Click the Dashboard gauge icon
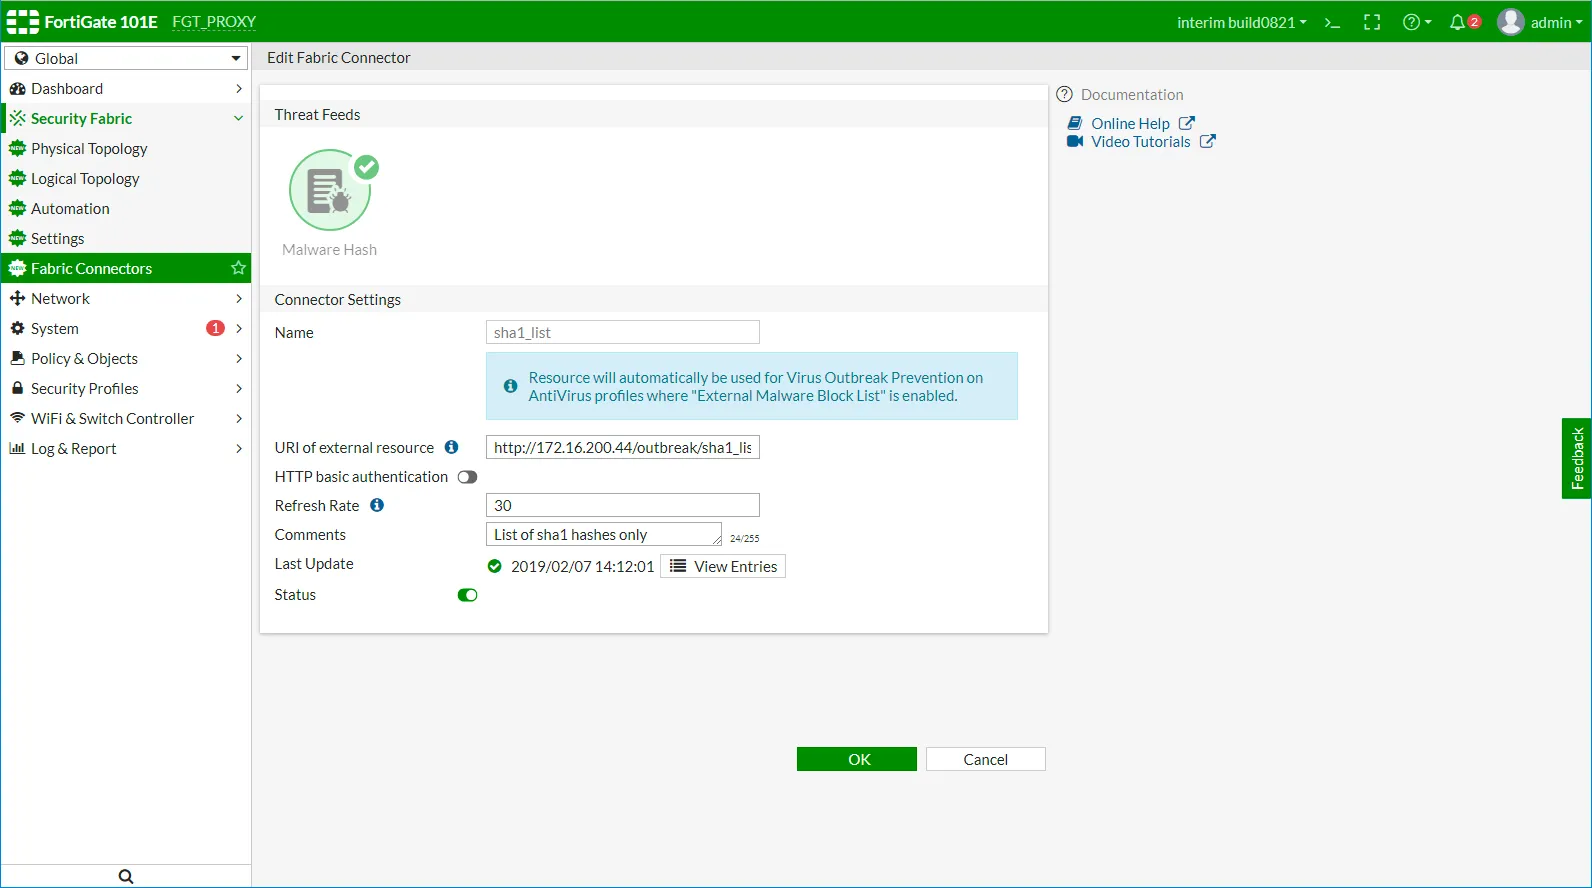 pyautogui.click(x=17, y=88)
